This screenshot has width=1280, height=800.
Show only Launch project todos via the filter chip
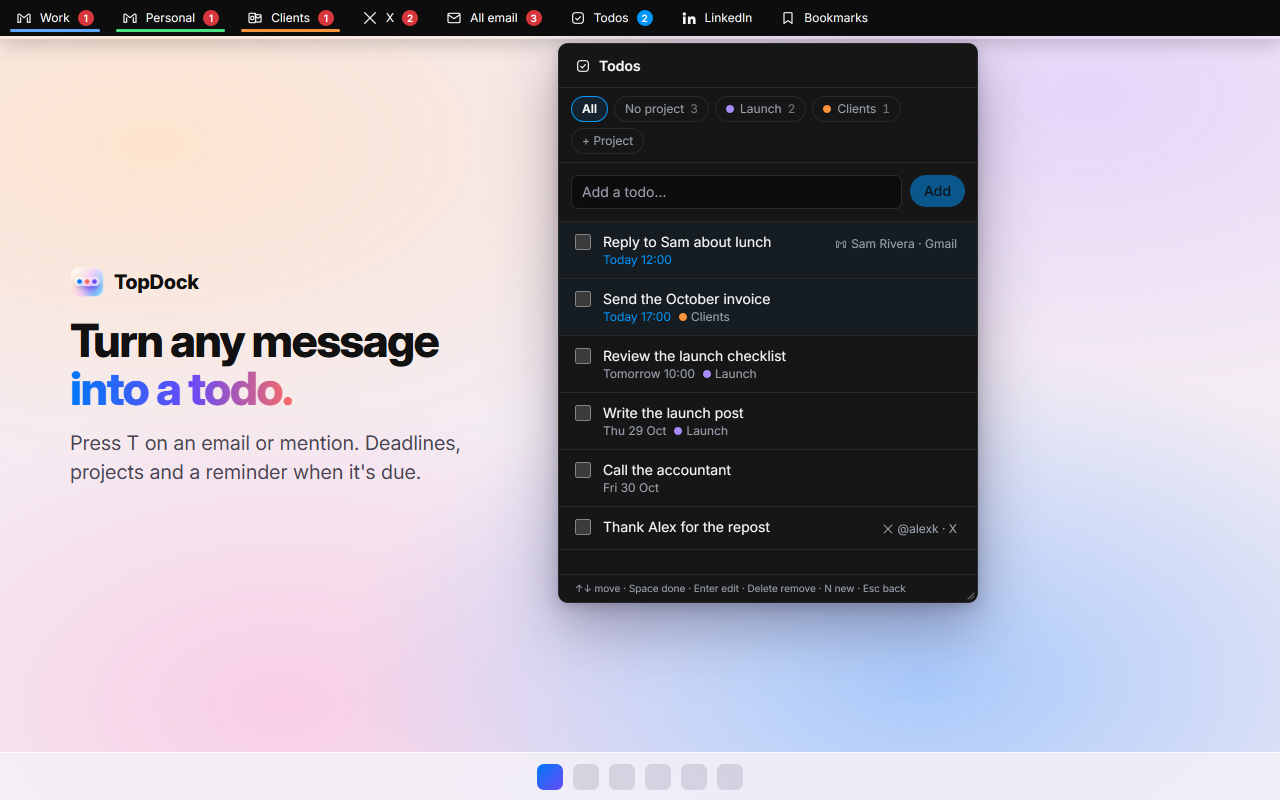click(760, 109)
